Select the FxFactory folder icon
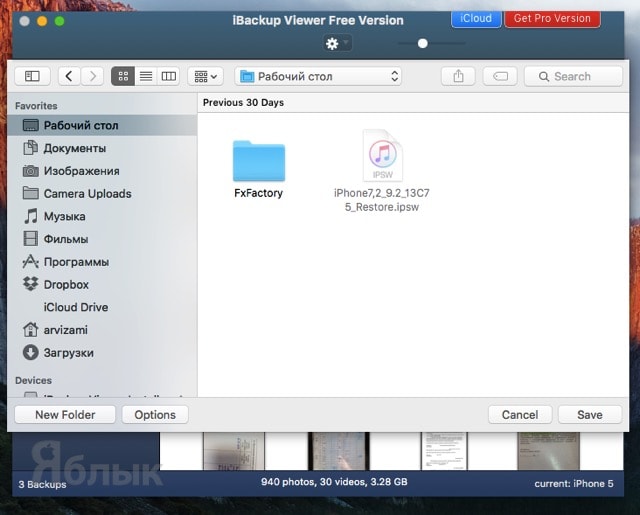Image resolution: width=640 pixels, height=515 pixels. [258, 163]
